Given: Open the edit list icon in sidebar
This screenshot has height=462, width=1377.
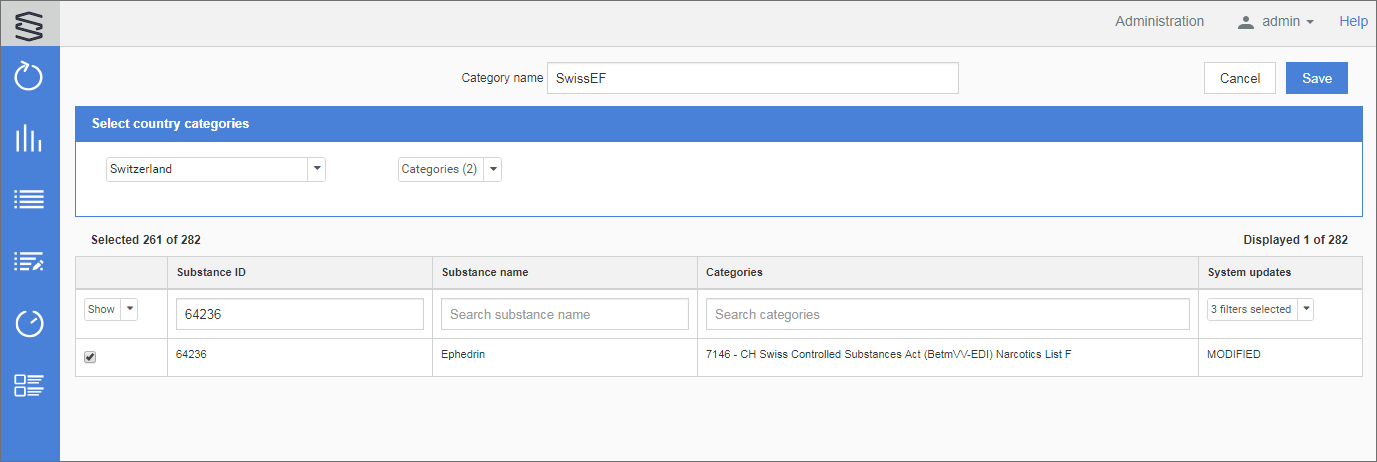Looking at the screenshot, I should coord(29,261).
